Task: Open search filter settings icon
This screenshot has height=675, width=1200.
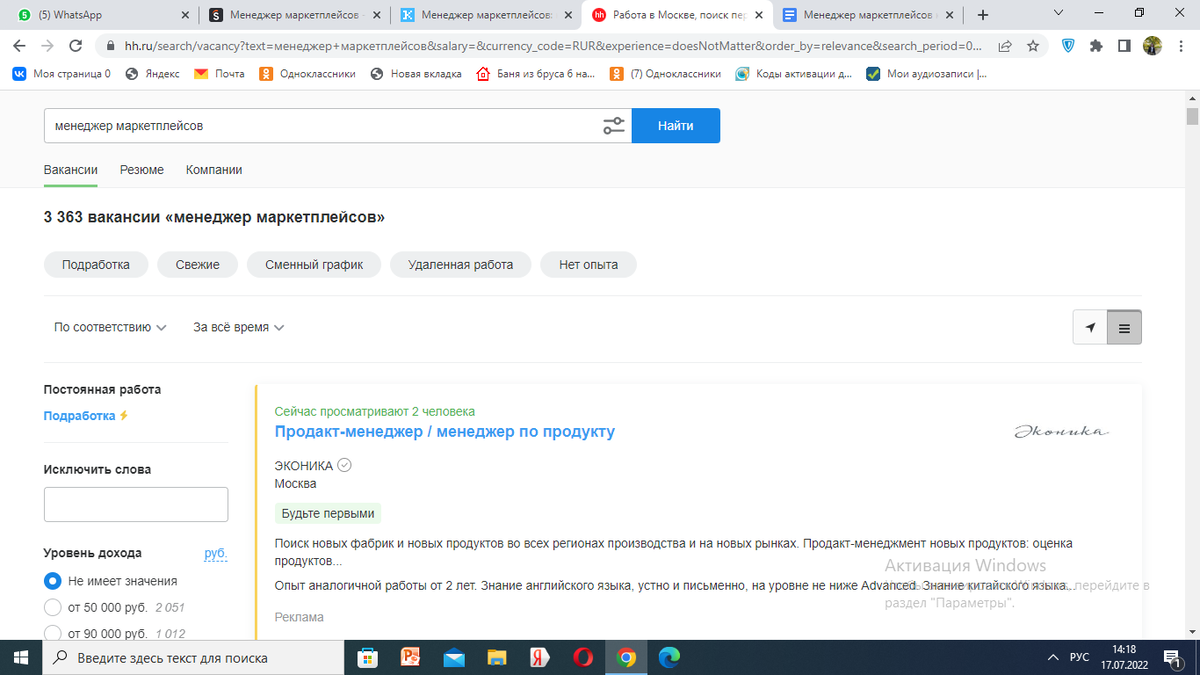Action: (x=614, y=126)
